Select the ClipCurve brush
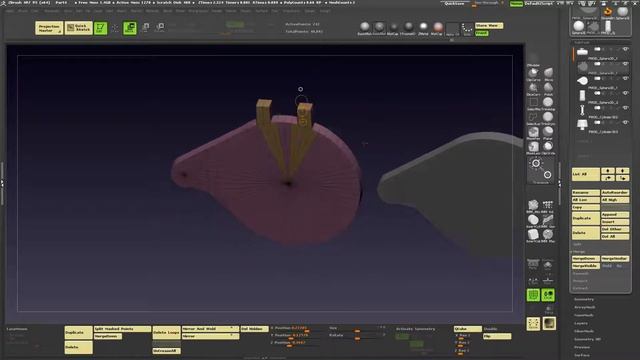 pyautogui.click(x=533, y=74)
